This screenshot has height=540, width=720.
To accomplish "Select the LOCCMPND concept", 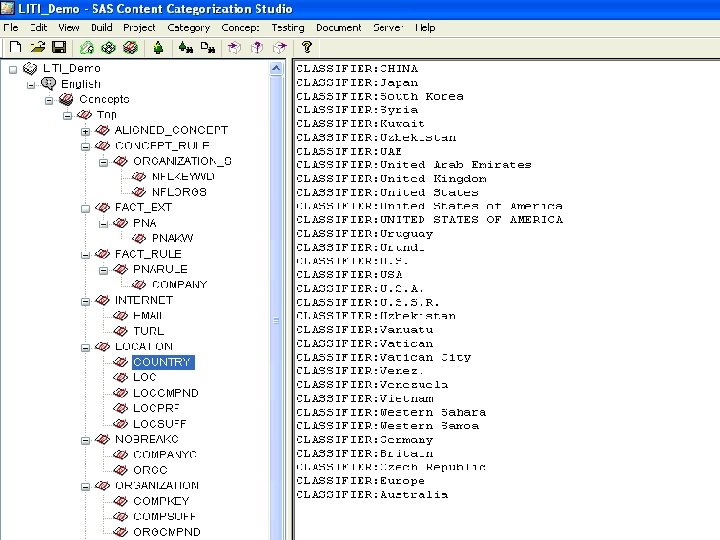I will 165,393.
